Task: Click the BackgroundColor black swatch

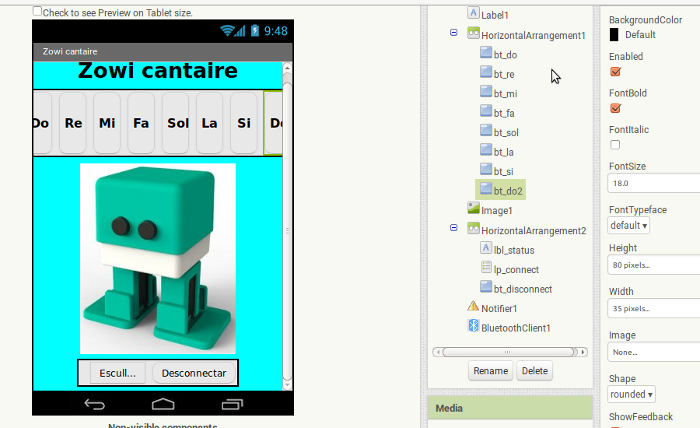Action: 614,35
